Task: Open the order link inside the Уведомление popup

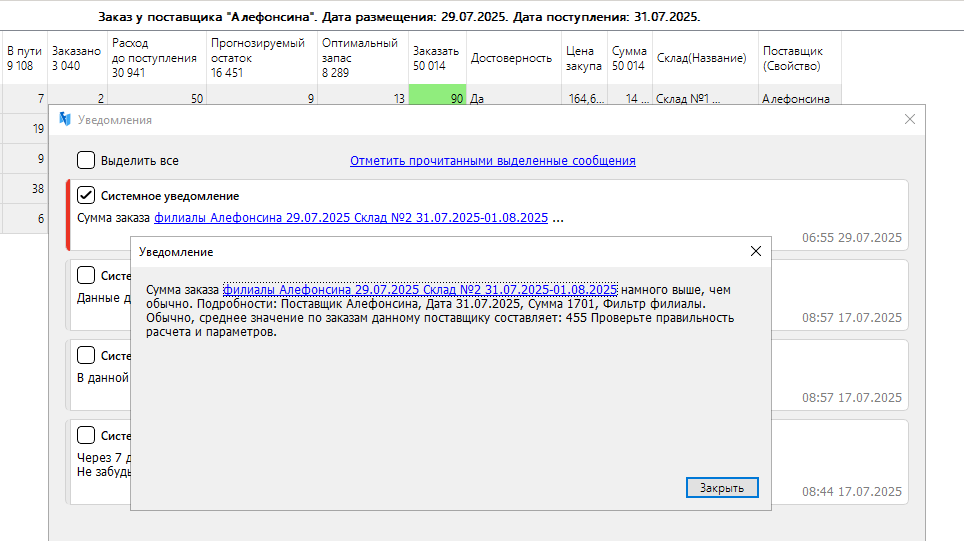Action: (x=419, y=289)
